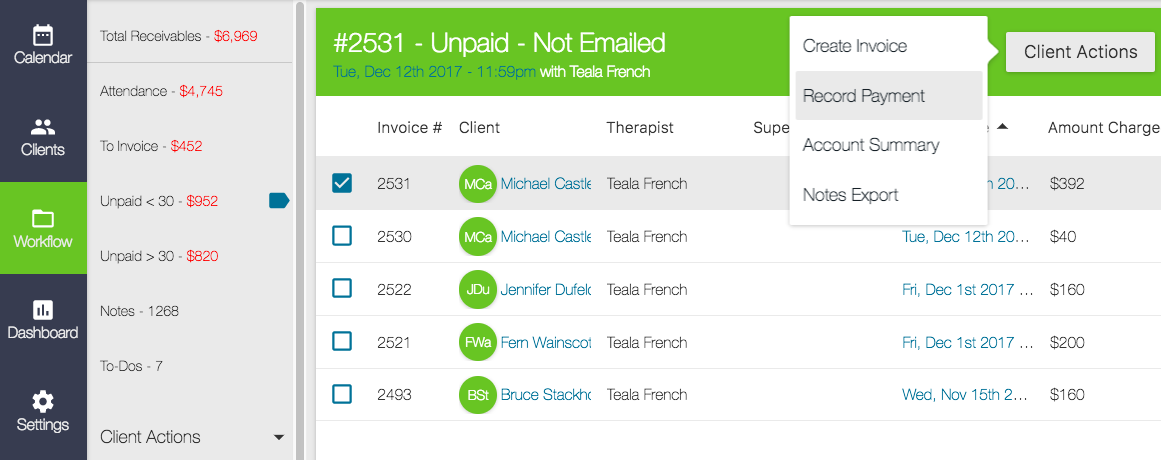Open the Settings gear icon
Screen dimensions: 1161x460
pos(43,402)
